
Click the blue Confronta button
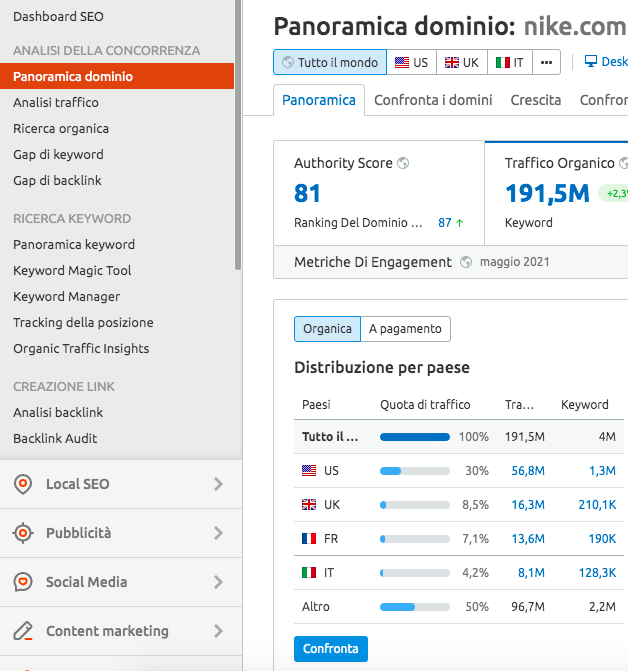331,649
